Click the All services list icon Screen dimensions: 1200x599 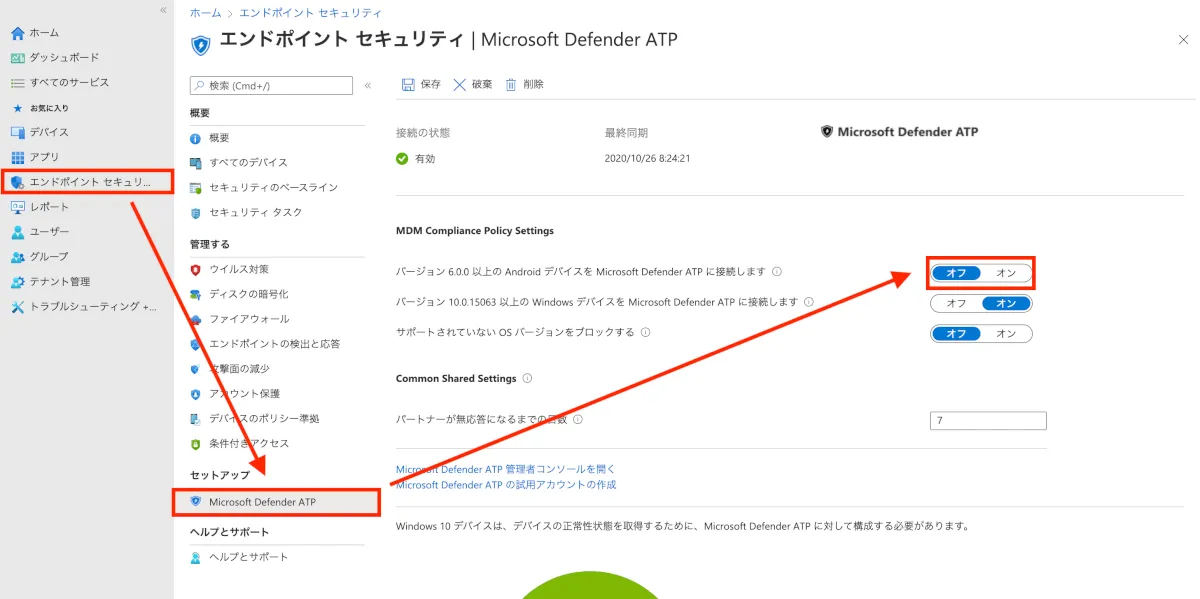tap(17, 83)
